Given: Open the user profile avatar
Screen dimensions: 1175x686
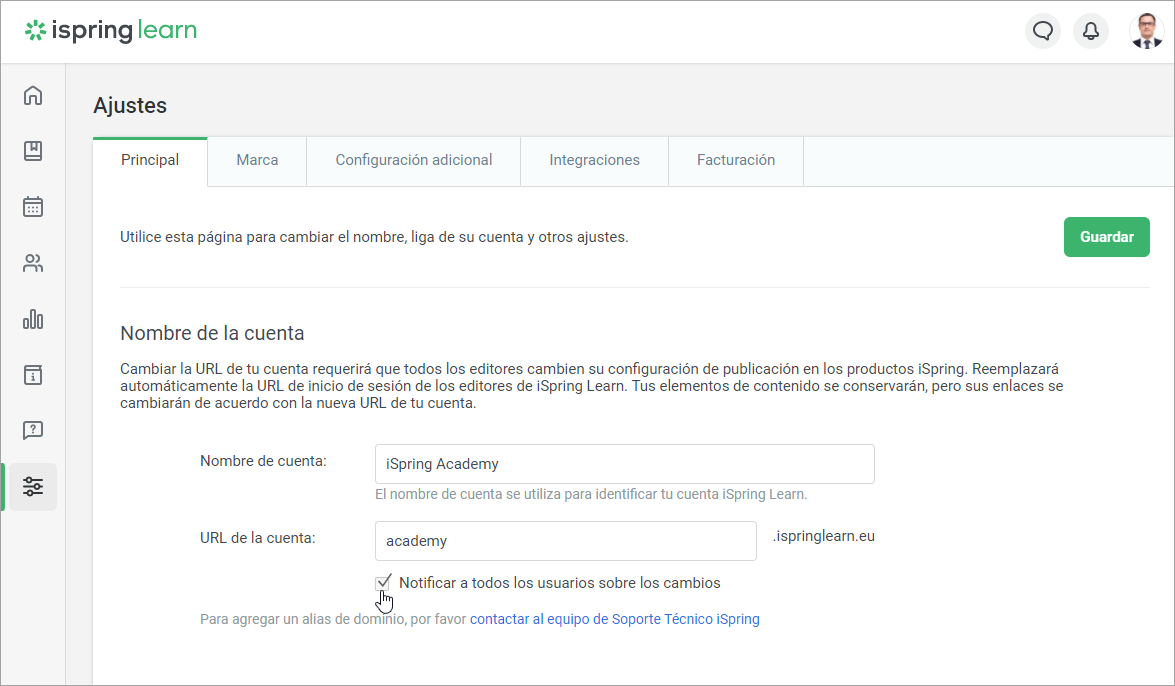Looking at the screenshot, I should point(1147,31).
